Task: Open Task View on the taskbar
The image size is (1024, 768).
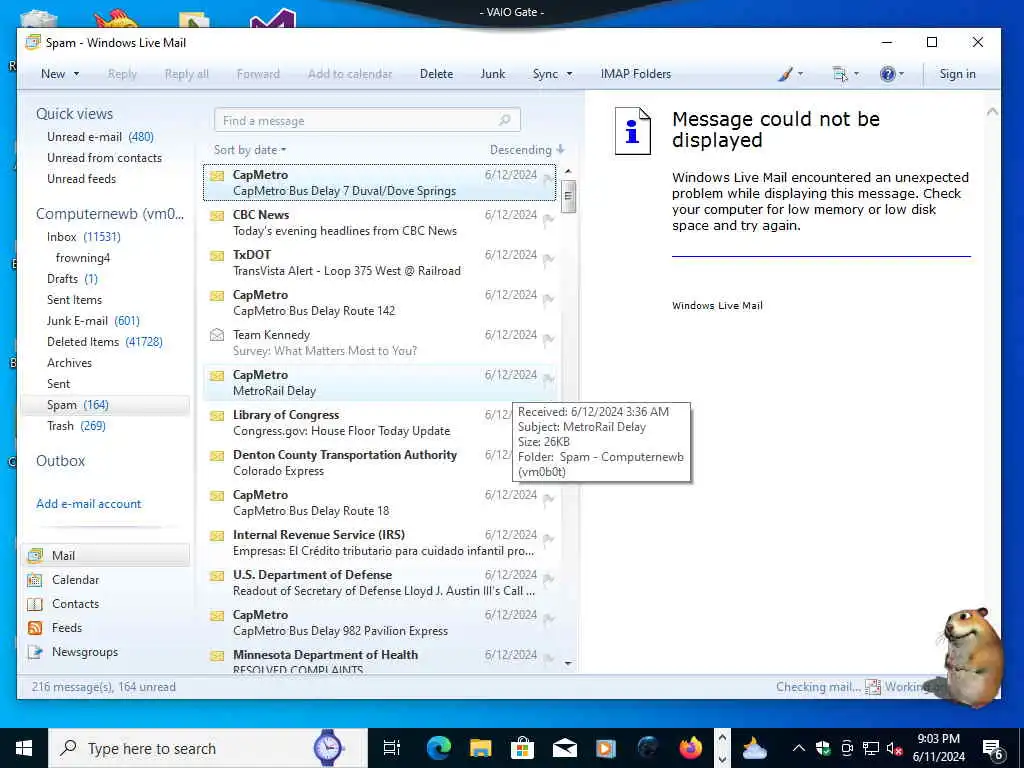Action: [x=391, y=748]
